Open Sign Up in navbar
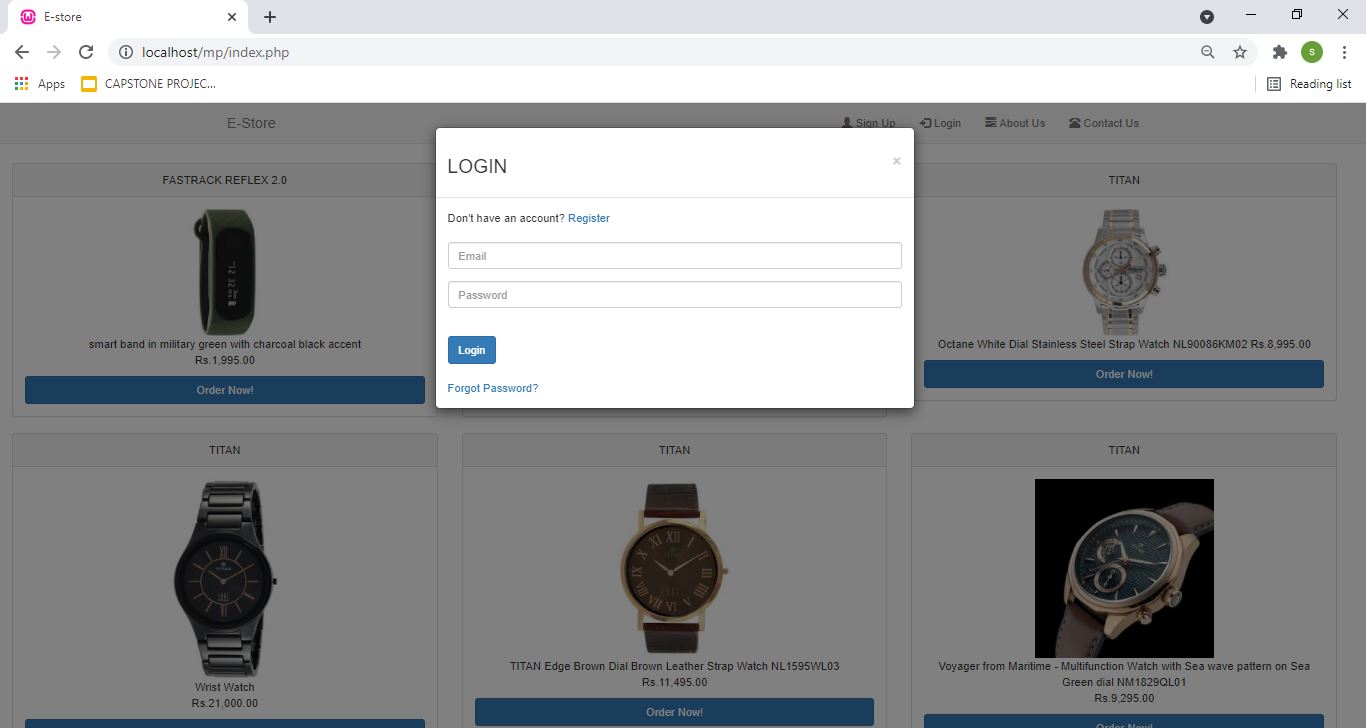 tap(868, 123)
